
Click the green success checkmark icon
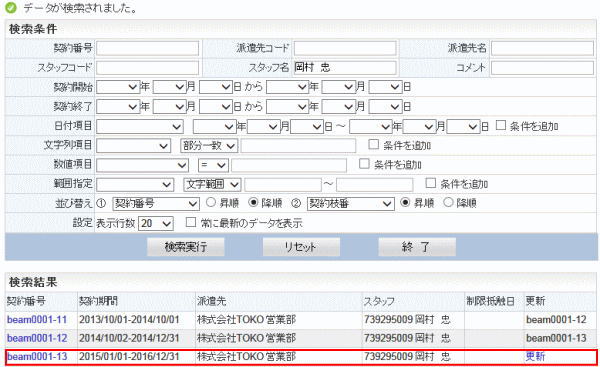click(11, 8)
